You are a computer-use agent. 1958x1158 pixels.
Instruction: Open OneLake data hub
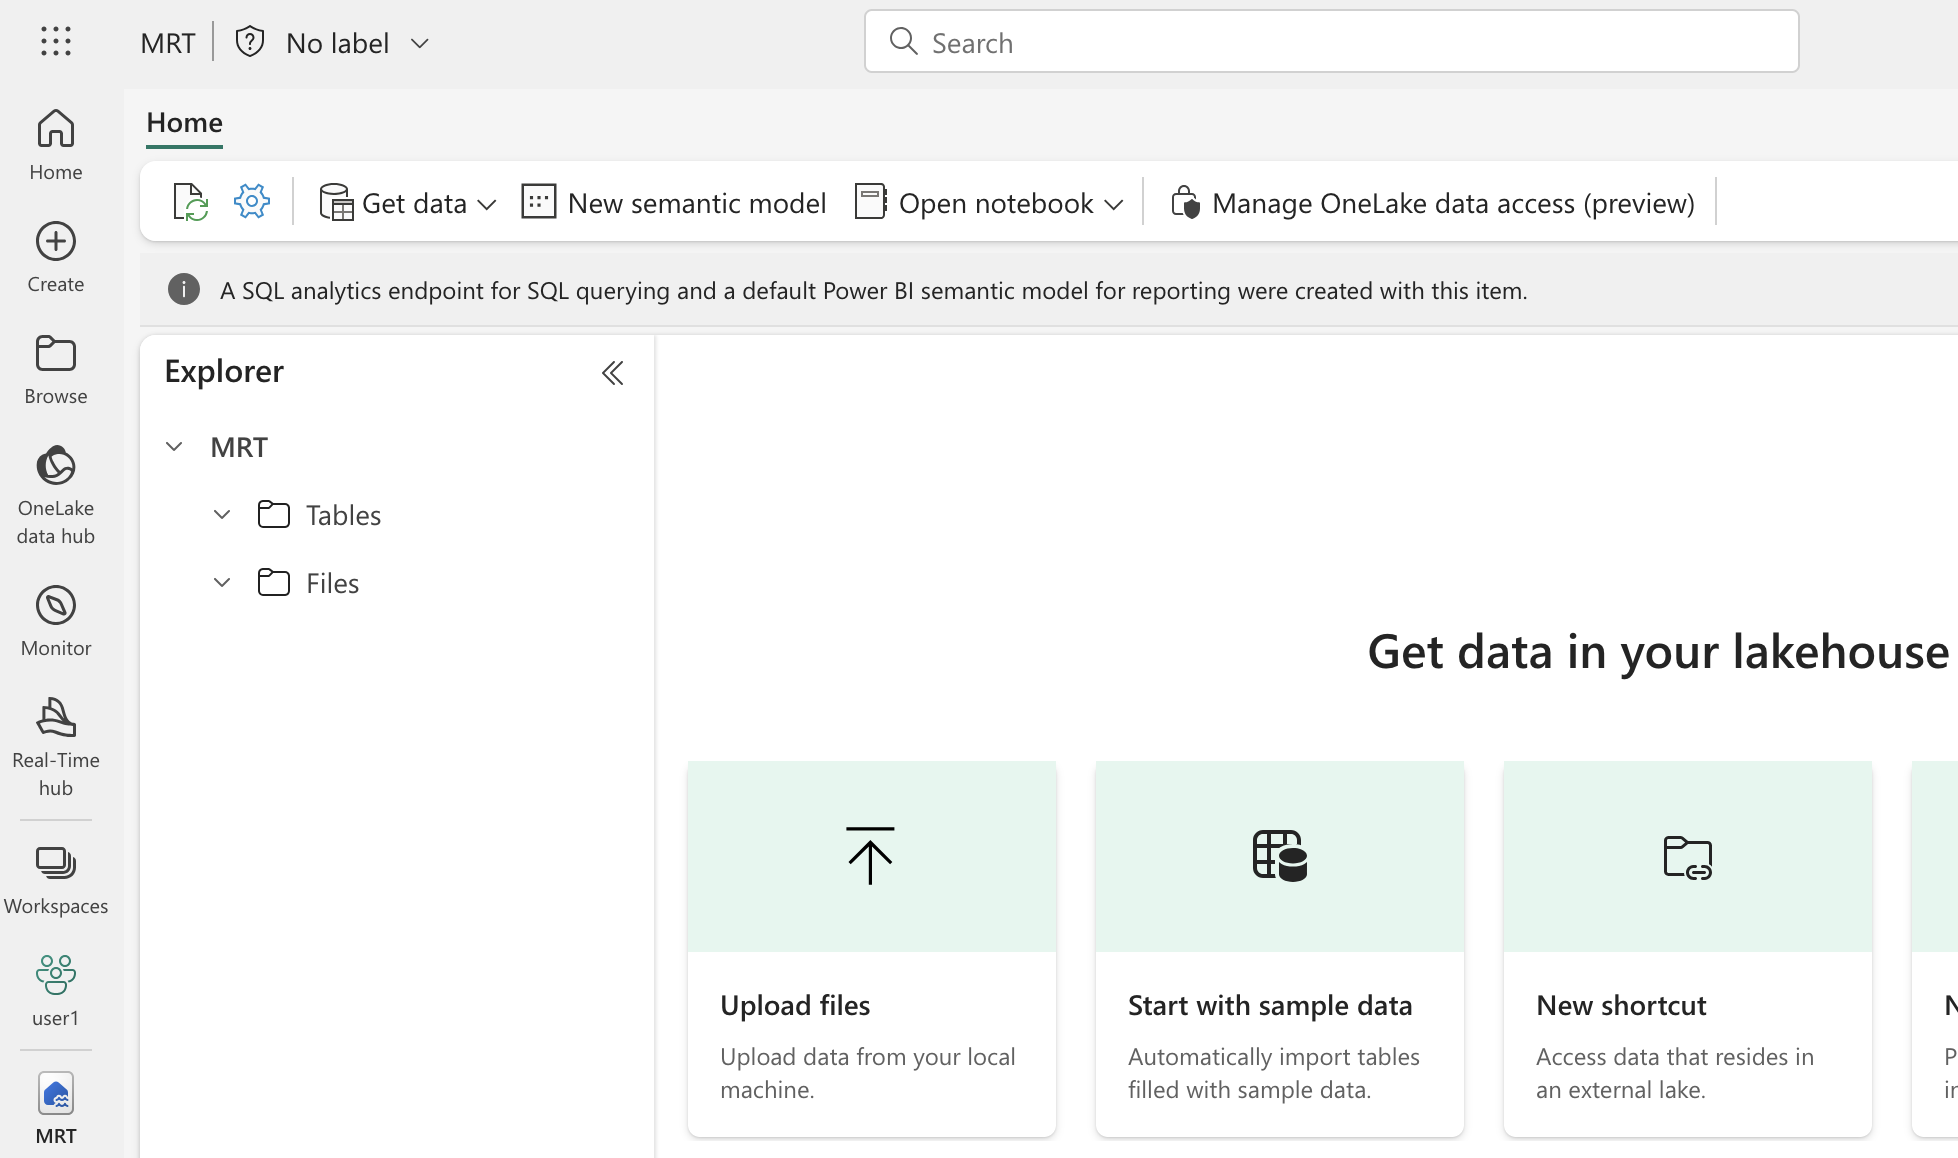pos(56,495)
